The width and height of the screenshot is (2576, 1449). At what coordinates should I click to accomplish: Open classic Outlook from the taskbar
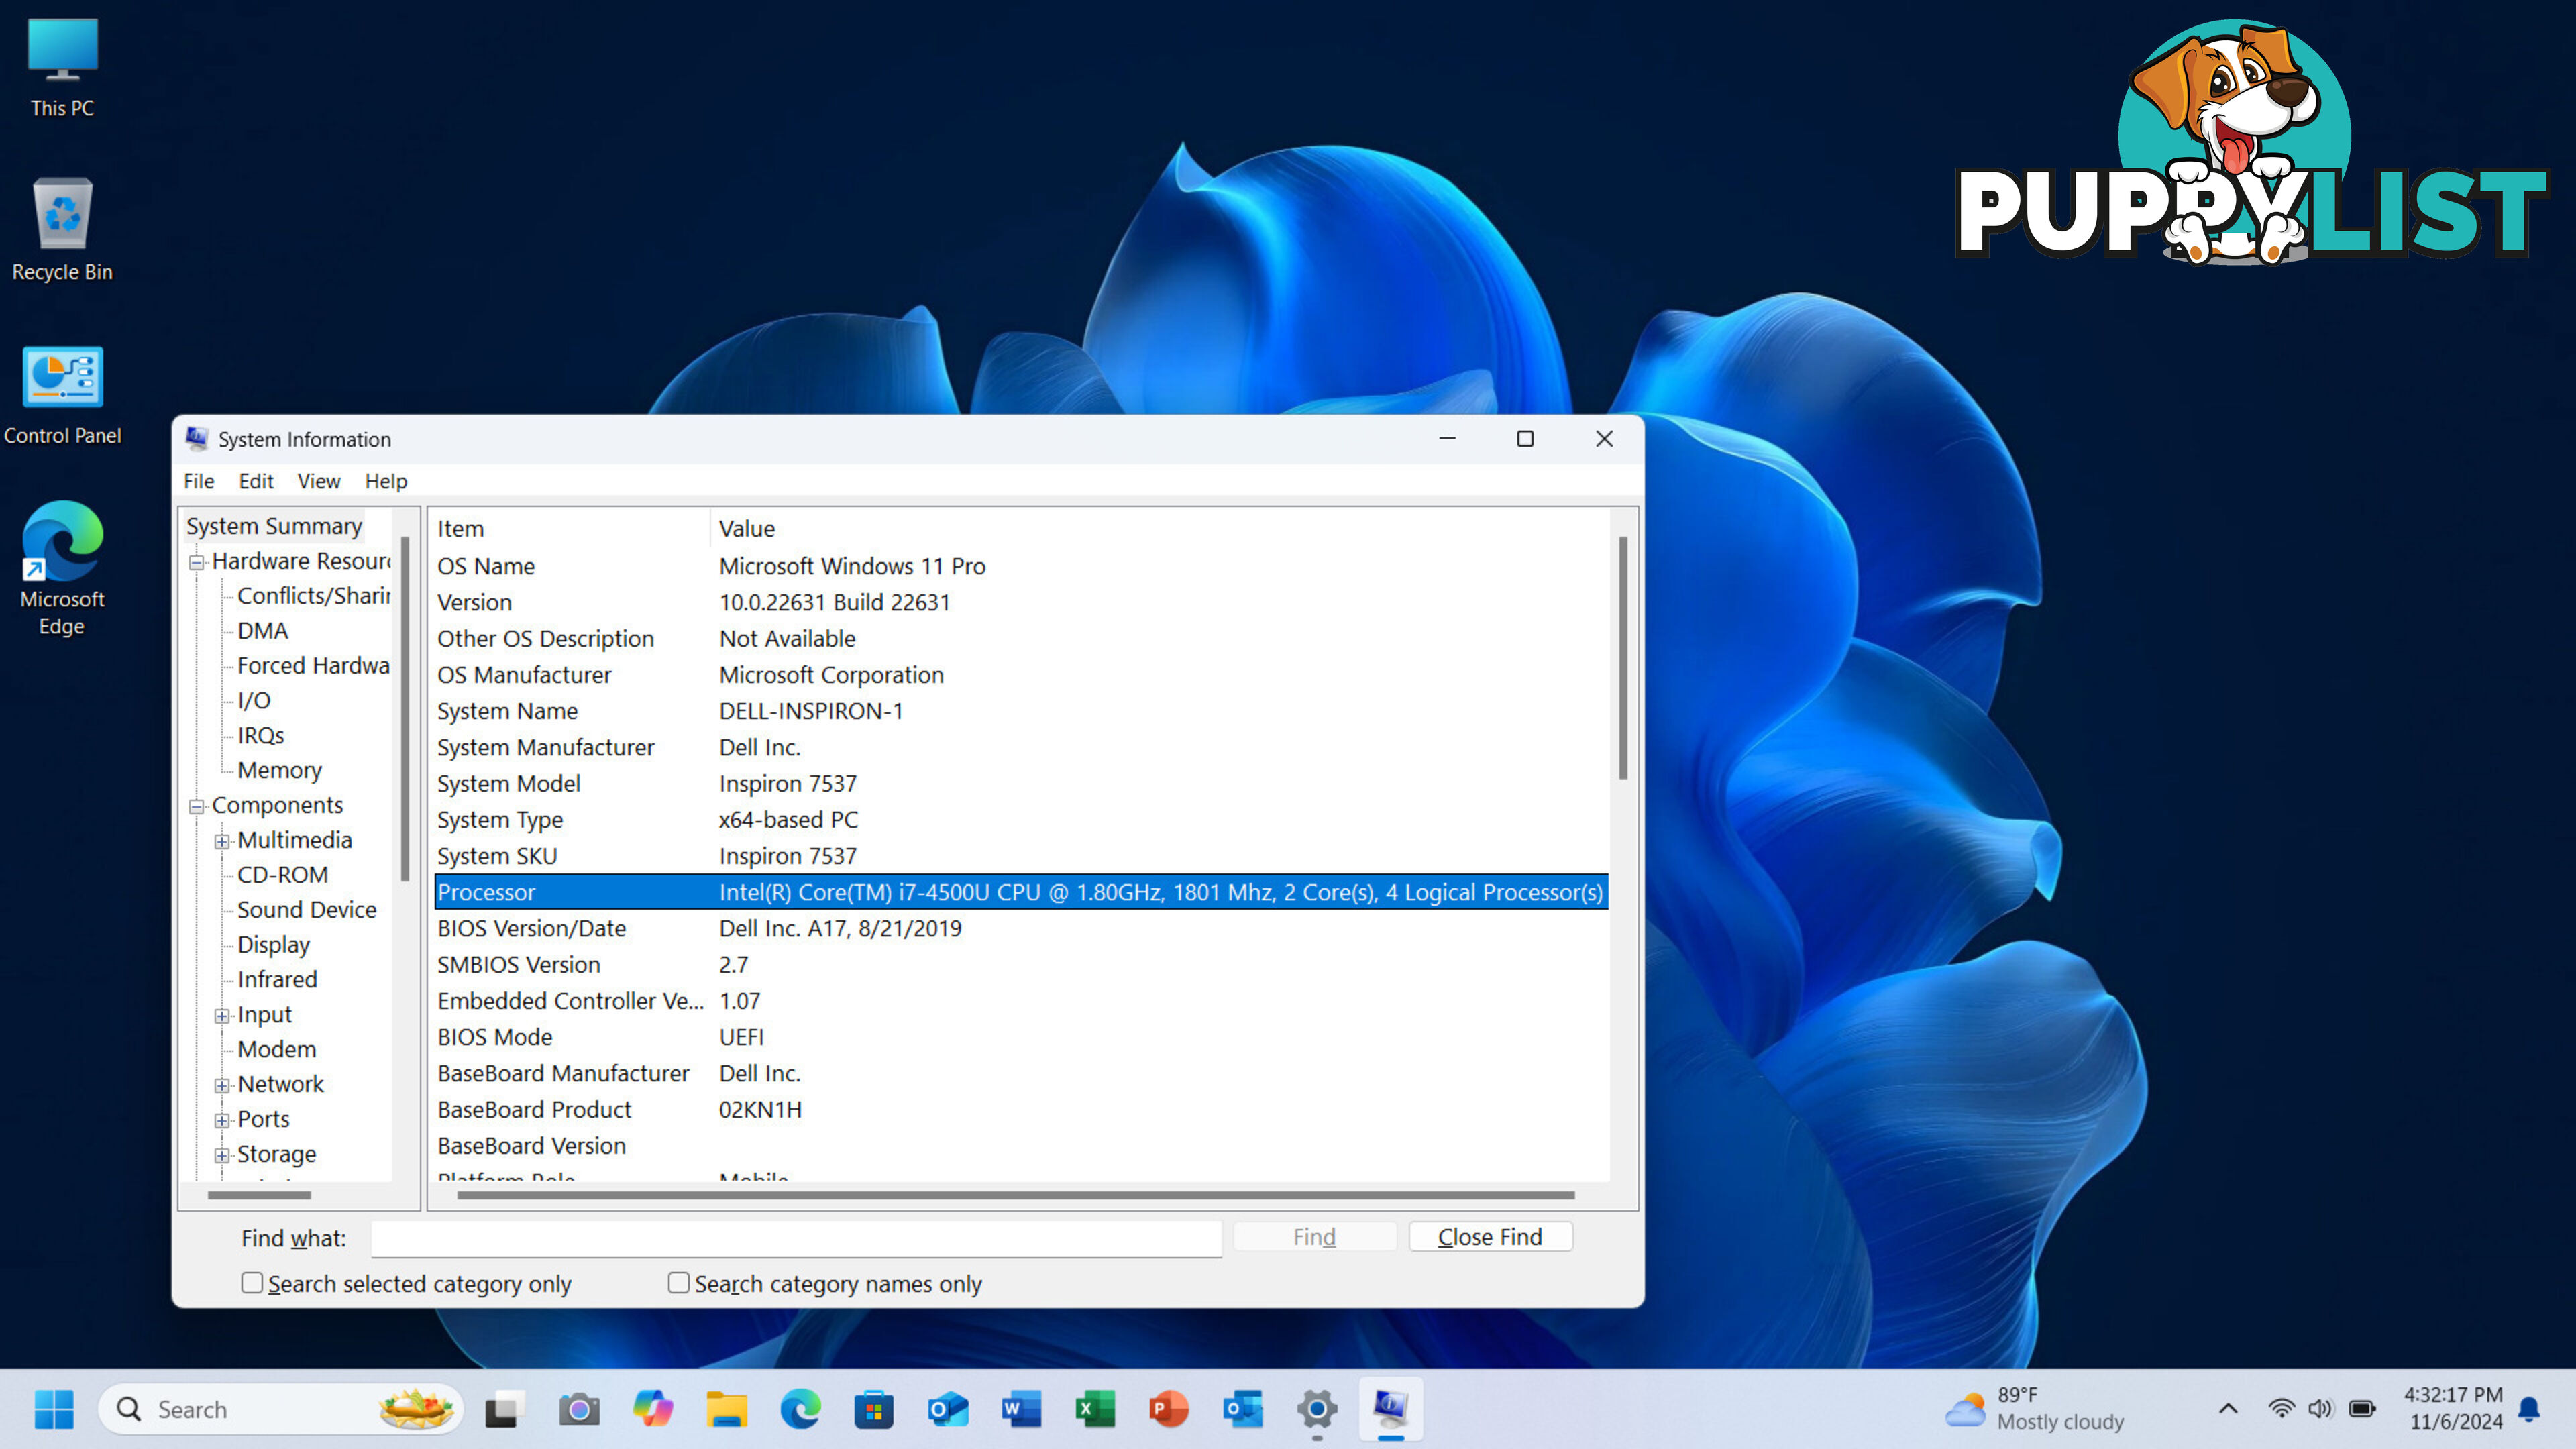tap(1243, 1409)
